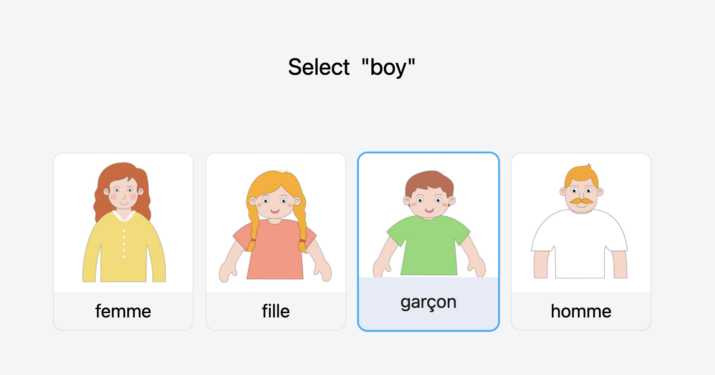Choose the femme answer card

point(123,242)
